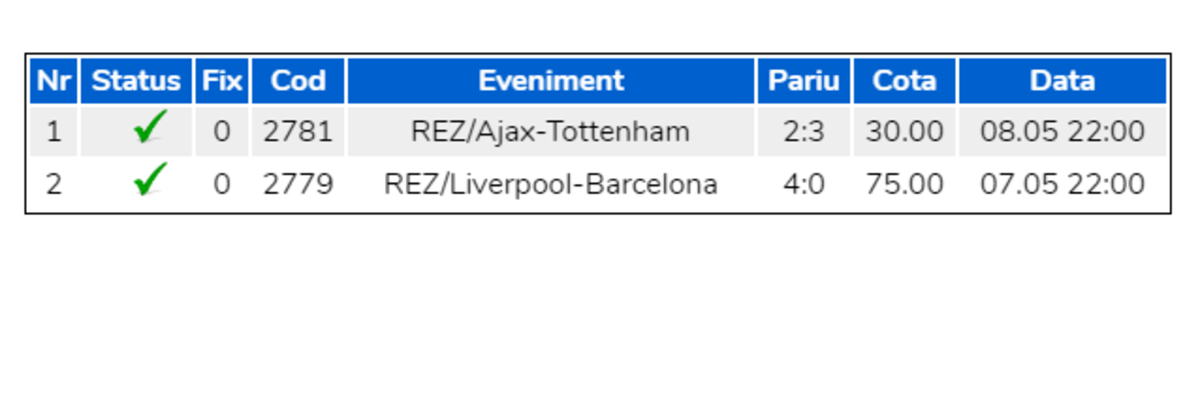Click the 30.00 odds cell
This screenshot has width=1200, height=414.
point(904,132)
